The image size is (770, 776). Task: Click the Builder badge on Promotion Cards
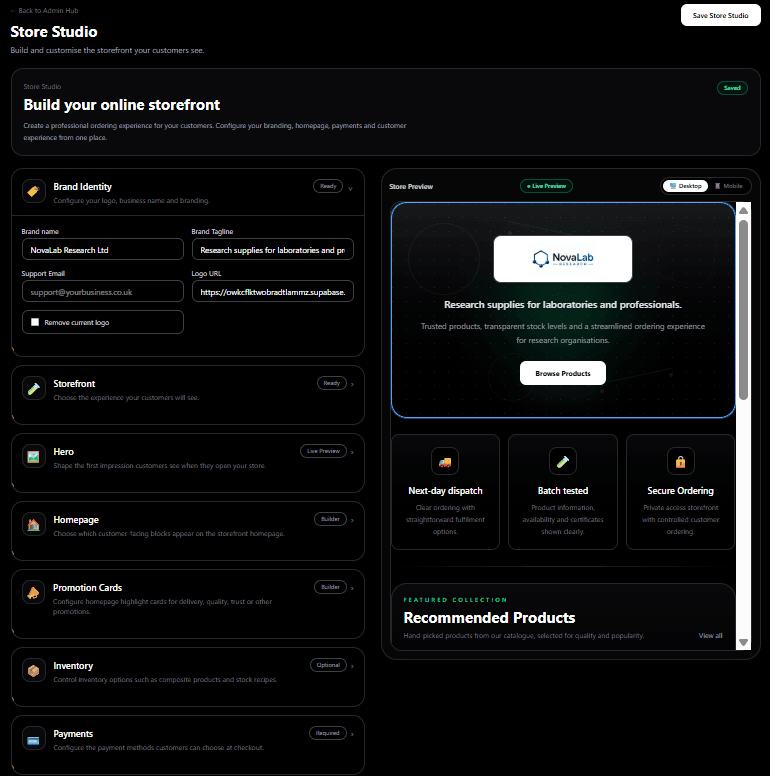(x=330, y=587)
